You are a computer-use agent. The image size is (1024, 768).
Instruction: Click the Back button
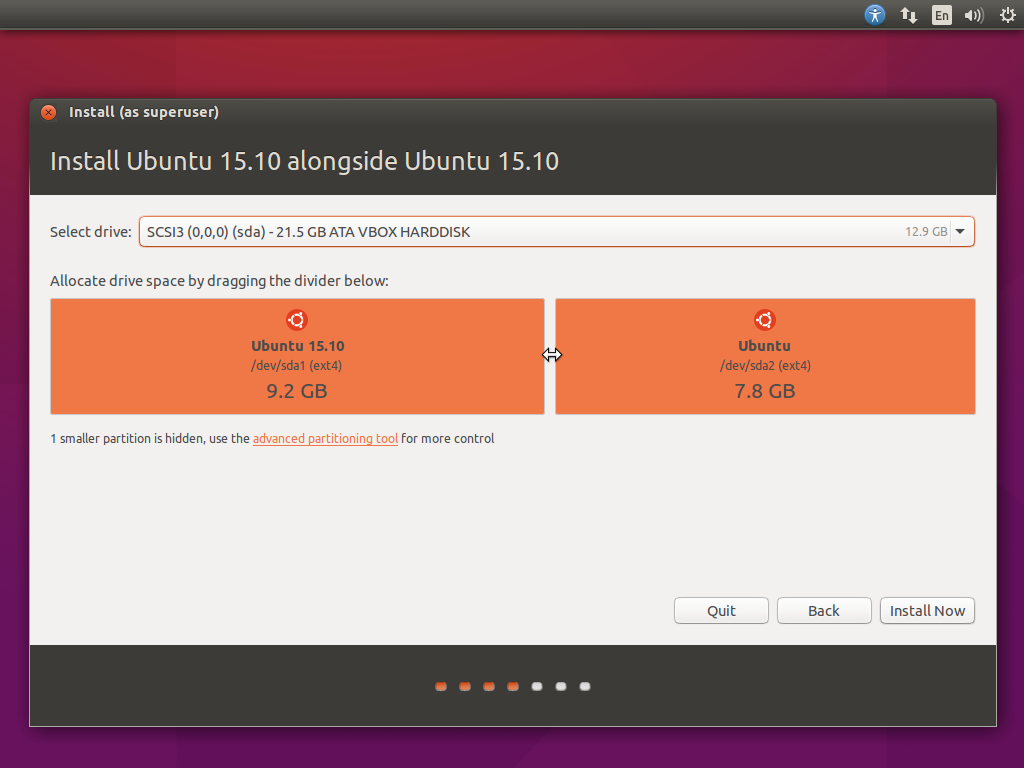(x=824, y=610)
